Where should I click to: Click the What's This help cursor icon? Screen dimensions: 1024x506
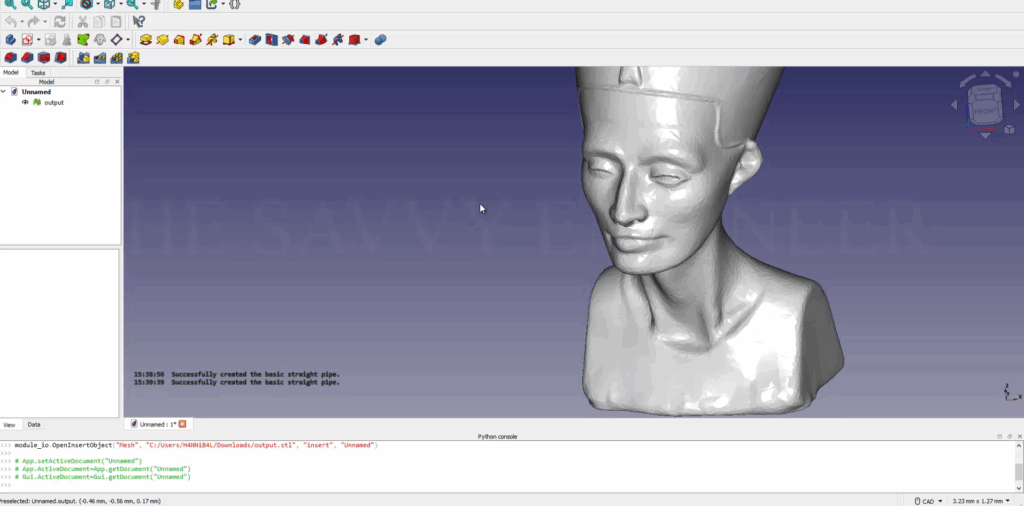point(139,21)
